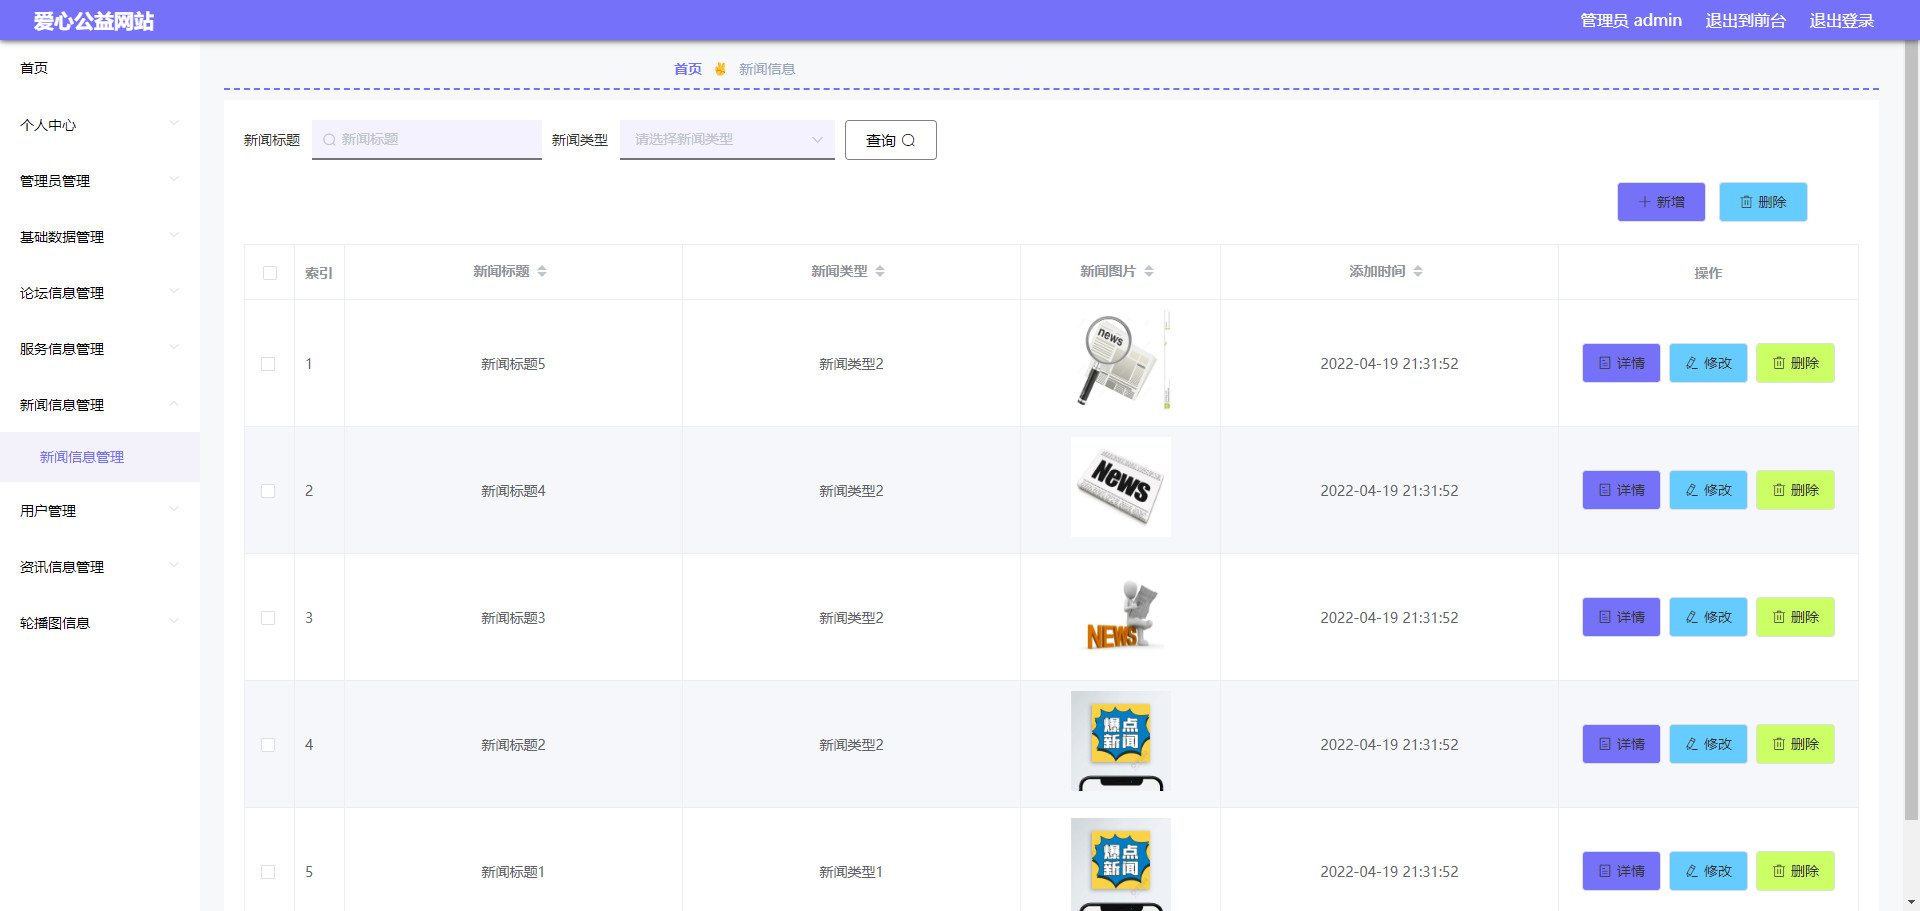Open 详情 for 新闻标题5 row

[1621, 363]
